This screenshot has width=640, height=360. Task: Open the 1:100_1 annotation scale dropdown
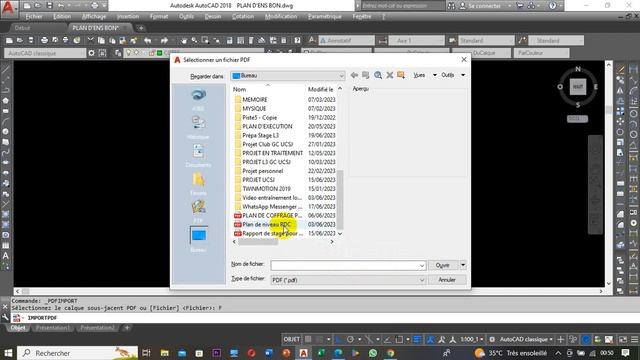pyautogui.click(x=471, y=340)
